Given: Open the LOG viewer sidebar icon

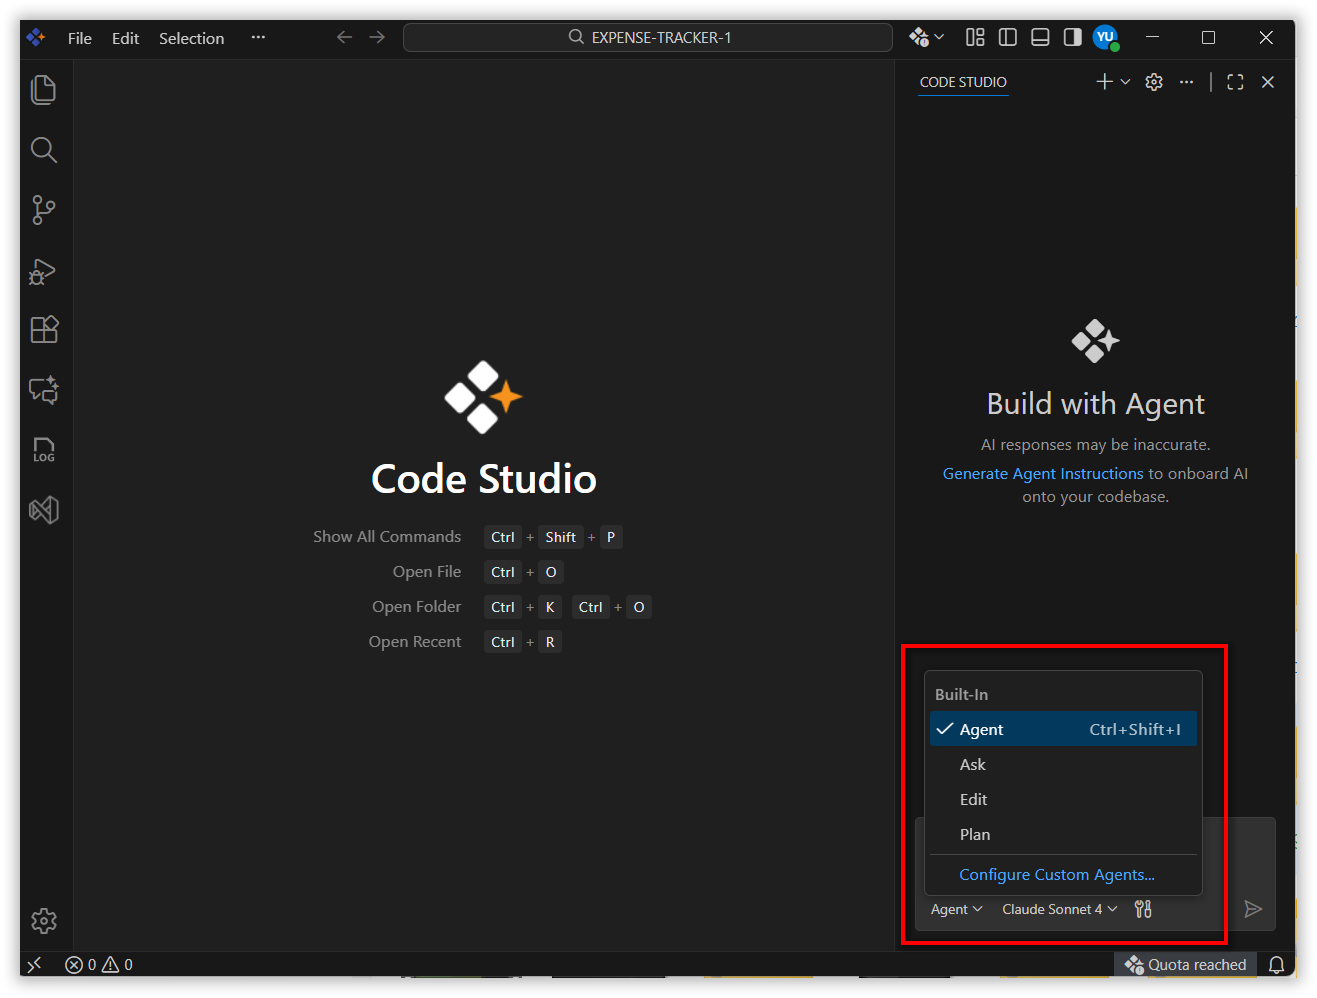Looking at the screenshot, I should (x=44, y=450).
